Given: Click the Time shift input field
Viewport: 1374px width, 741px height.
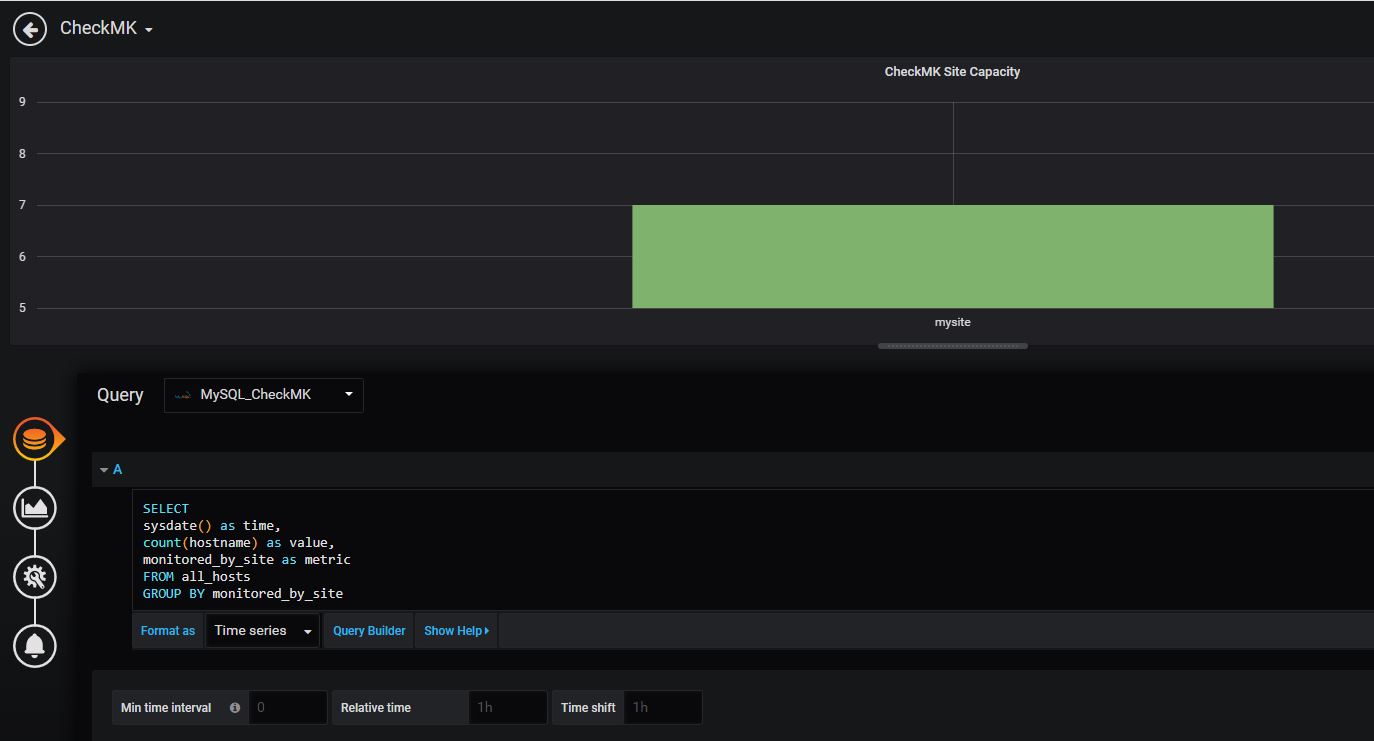Looking at the screenshot, I should [663, 708].
